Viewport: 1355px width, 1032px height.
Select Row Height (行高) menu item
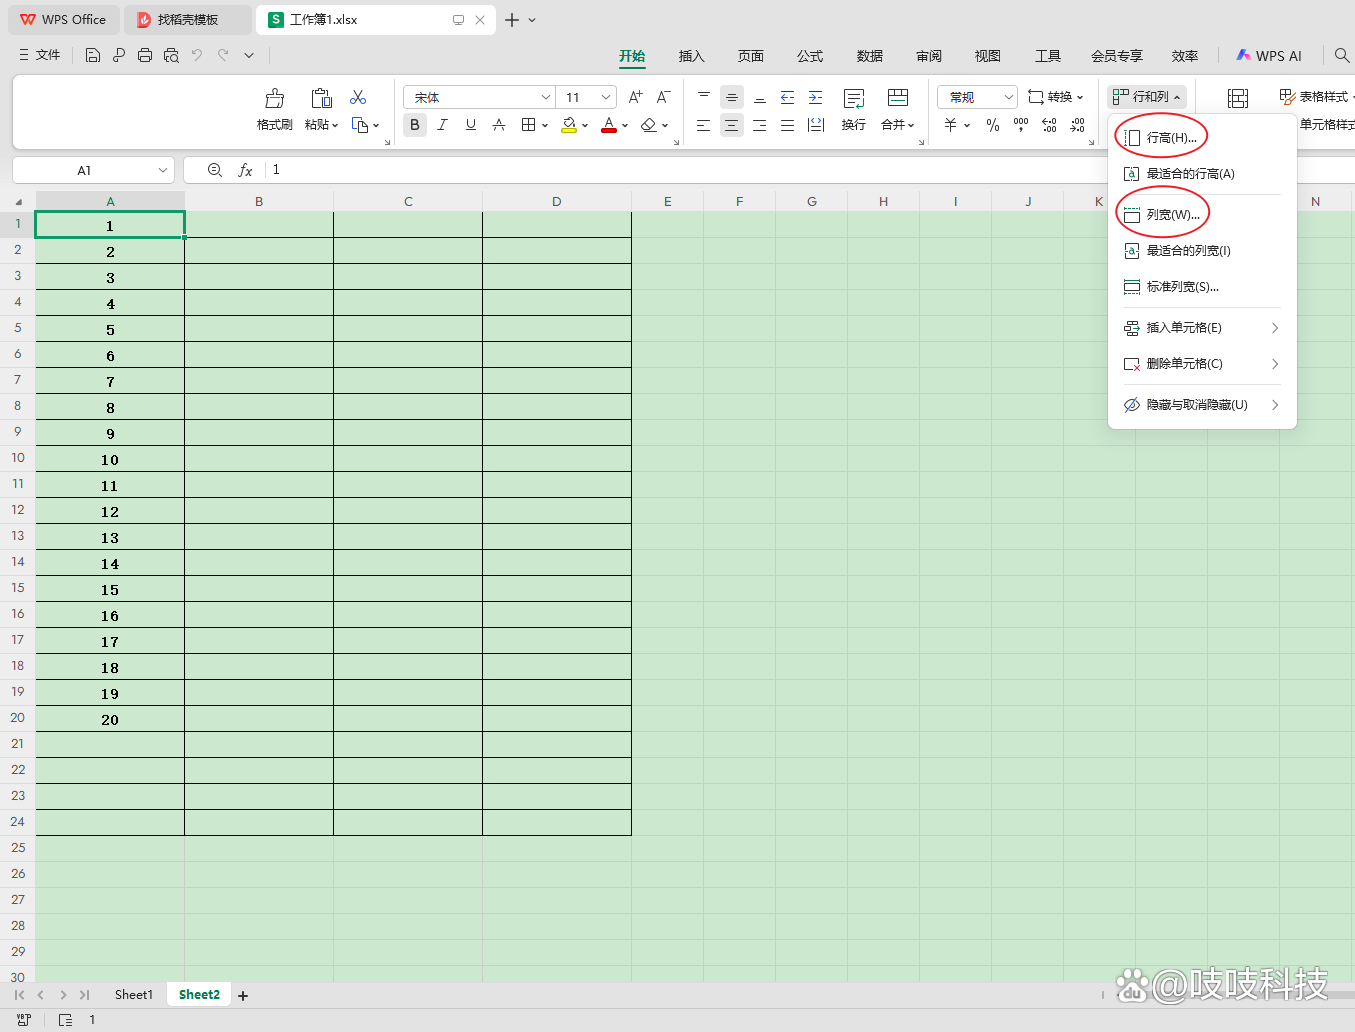[x=1171, y=138]
